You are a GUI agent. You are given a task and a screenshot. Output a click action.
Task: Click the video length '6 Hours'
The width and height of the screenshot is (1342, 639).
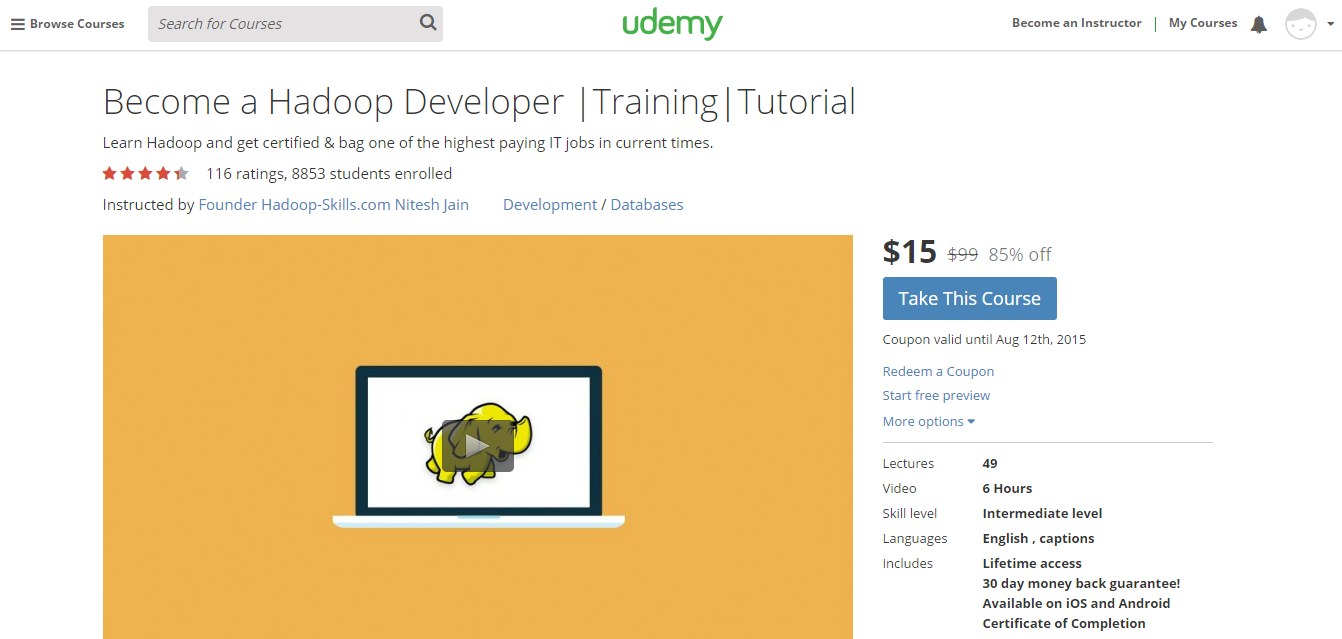pyautogui.click(x=1007, y=488)
